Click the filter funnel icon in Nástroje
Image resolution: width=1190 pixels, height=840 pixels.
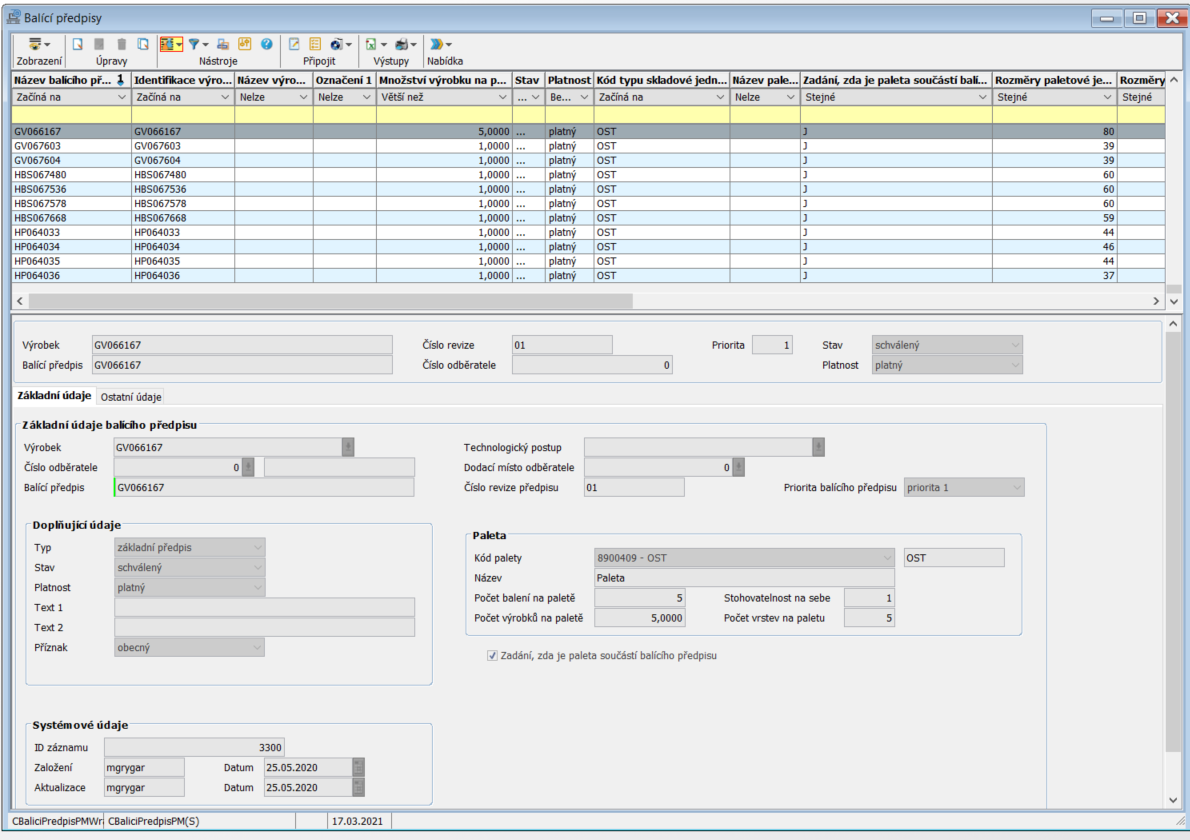tap(194, 44)
